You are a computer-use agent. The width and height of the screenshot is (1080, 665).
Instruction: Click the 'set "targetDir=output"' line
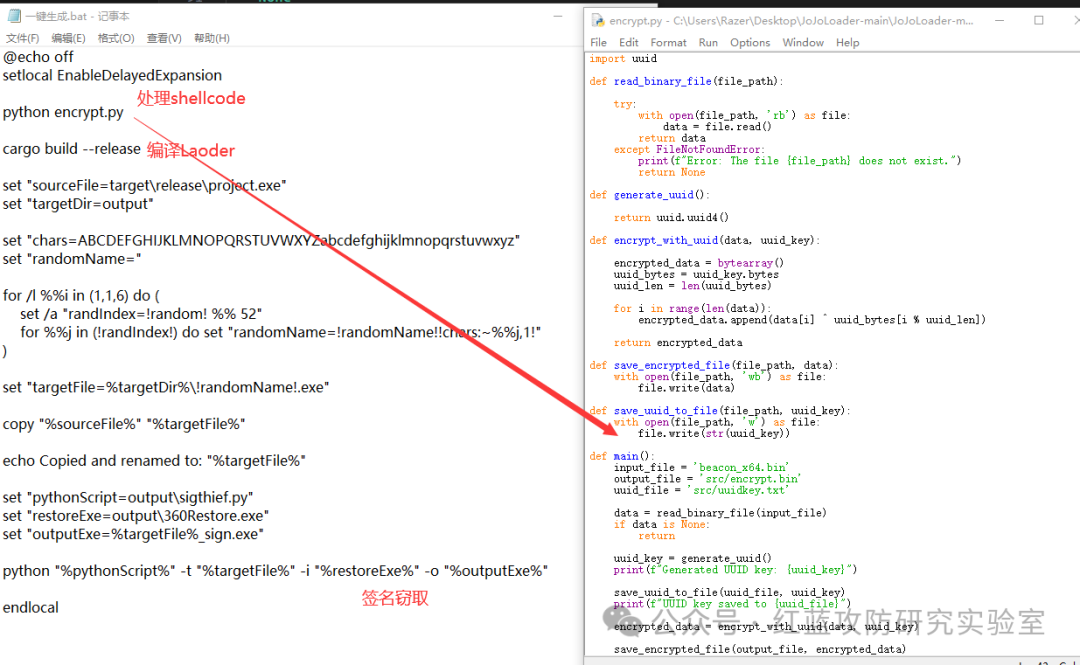pos(79,204)
